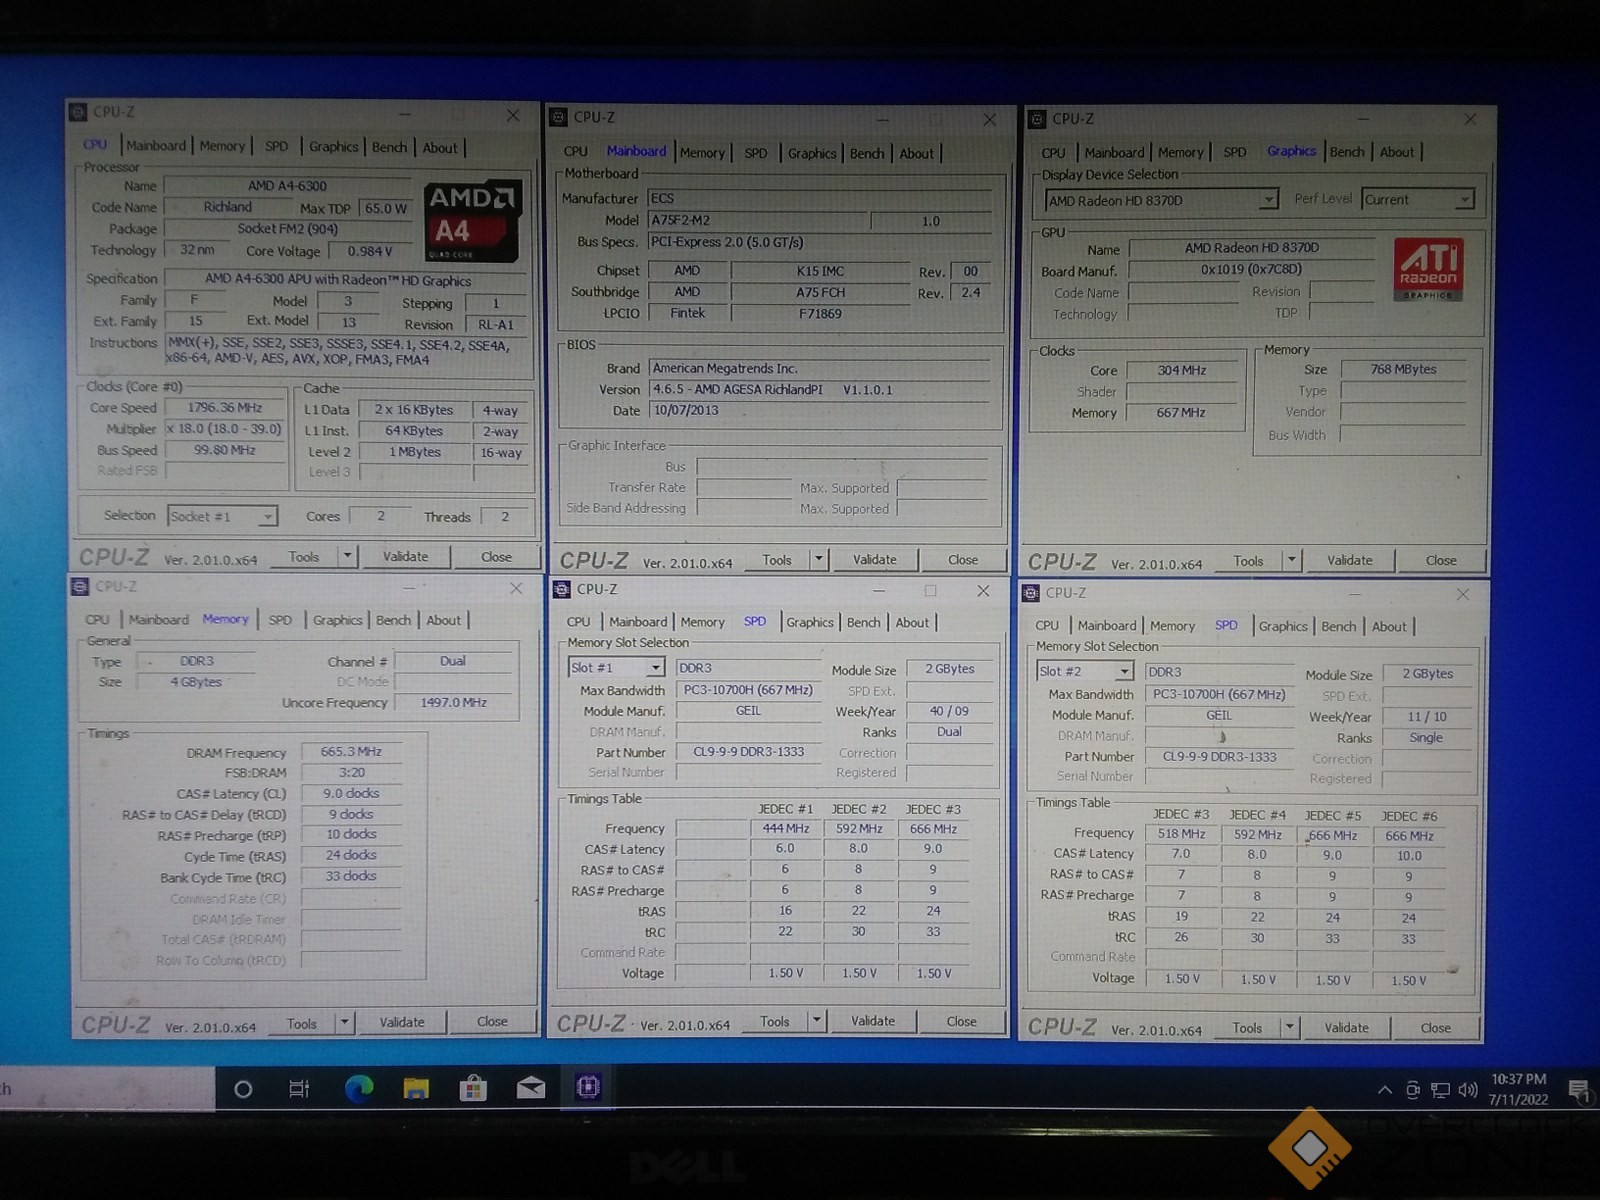The height and width of the screenshot is (1200, 1600).
Task: Click CPU-Z title icon in Slot #2 SPD window
Action: 1031,593
